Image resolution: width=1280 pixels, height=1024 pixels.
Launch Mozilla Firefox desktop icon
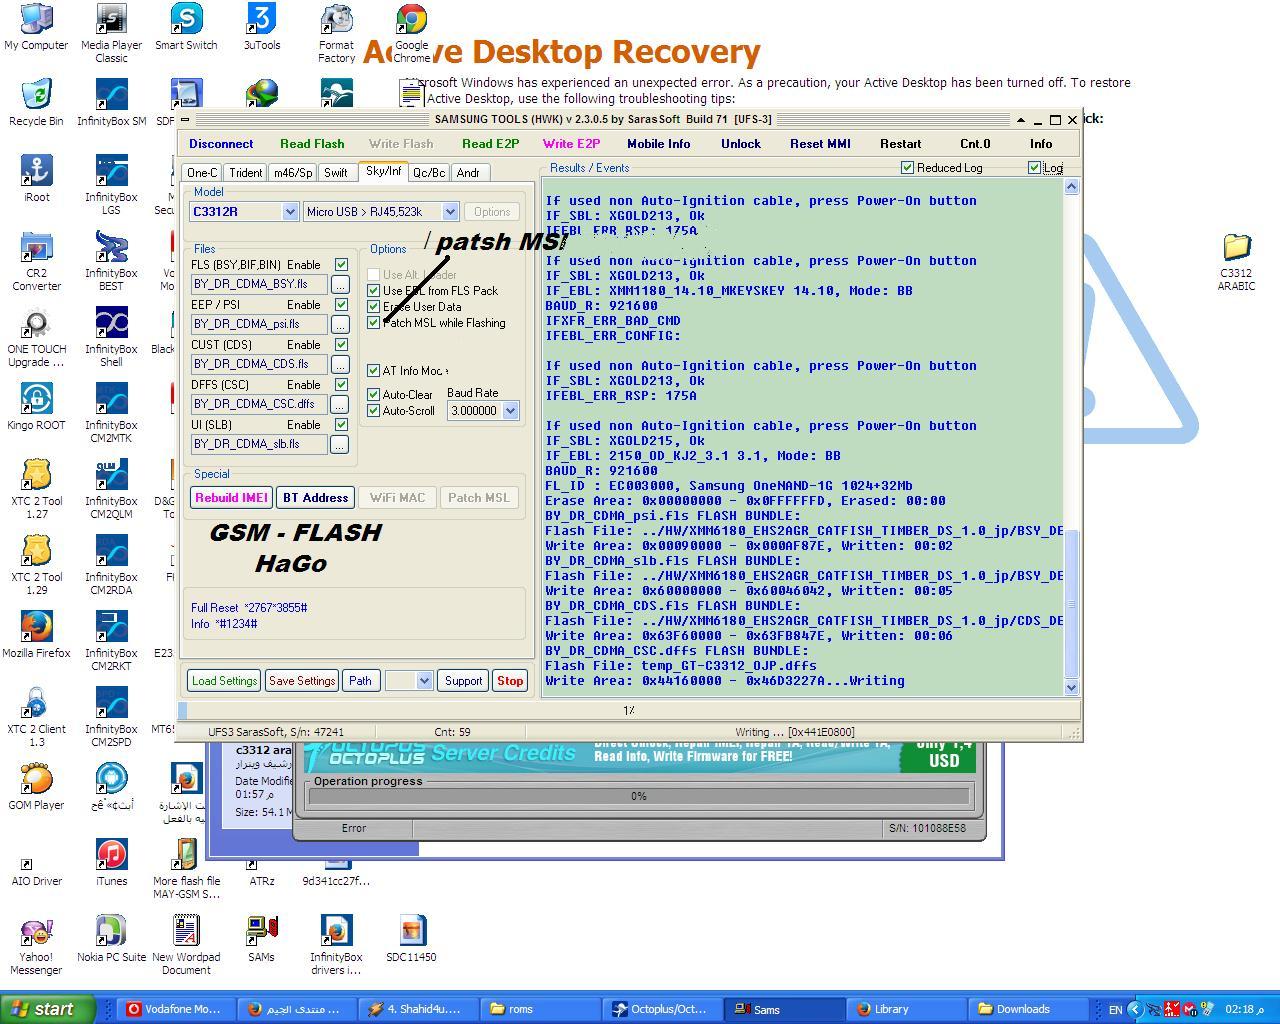pyautogui.click(x=36, y=635)
